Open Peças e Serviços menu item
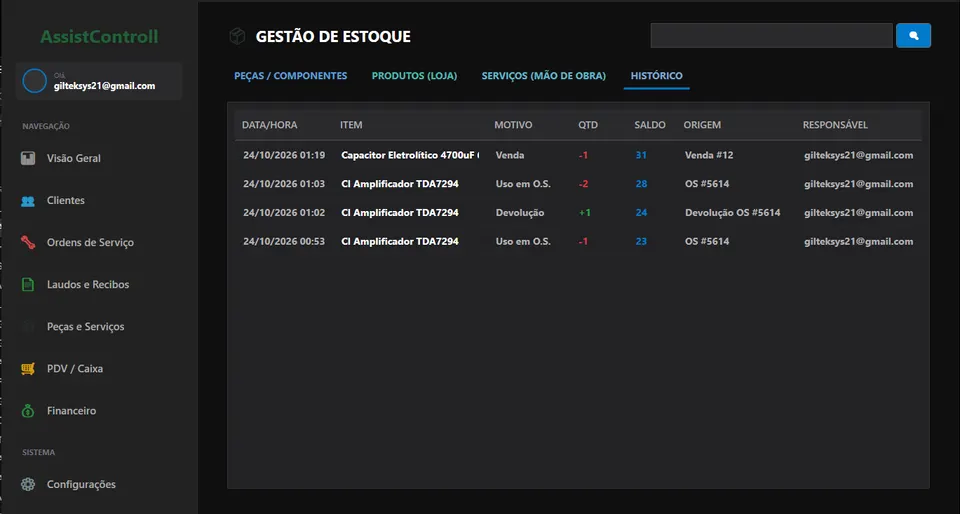960x514 pixels. (x=86, y=327)
